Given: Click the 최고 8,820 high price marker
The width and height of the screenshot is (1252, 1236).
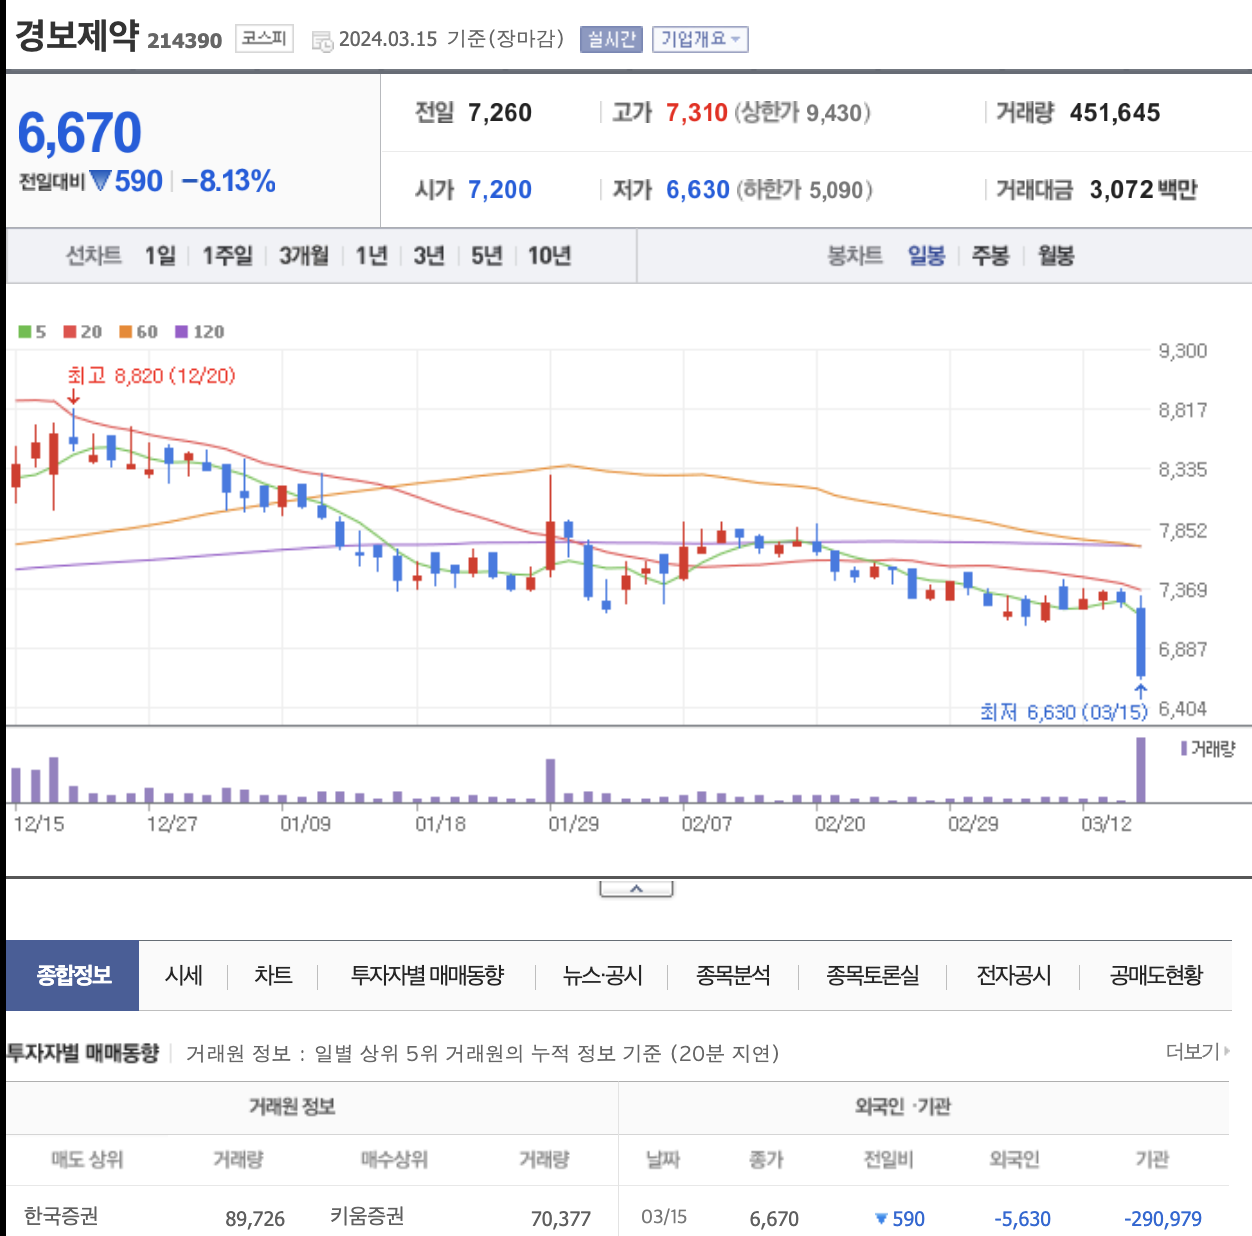Looking at the screenshot, I should [151, 376].
